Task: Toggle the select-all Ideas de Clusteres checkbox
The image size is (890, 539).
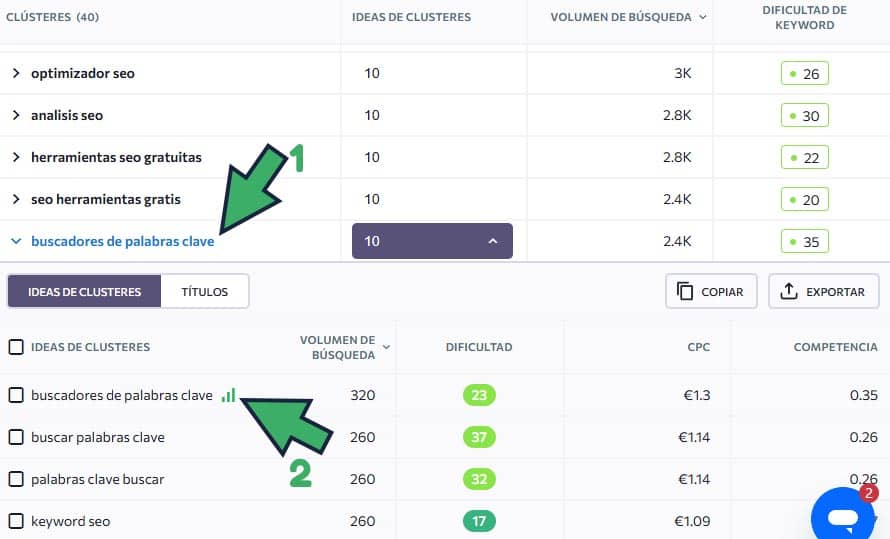Action: [16, 347]
